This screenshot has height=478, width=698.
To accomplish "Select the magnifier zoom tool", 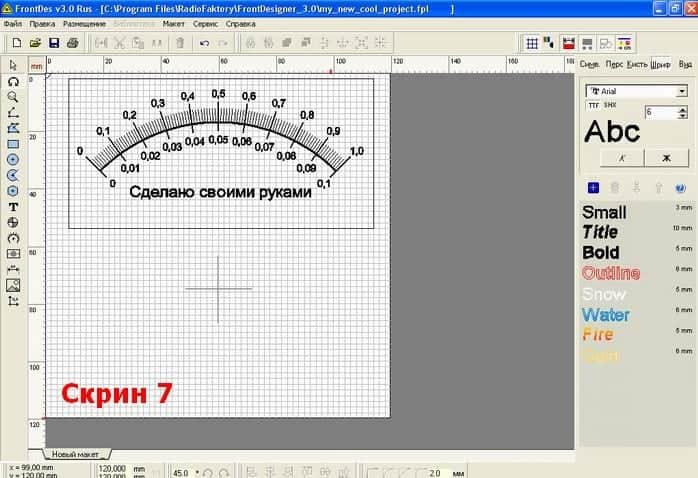I will pos(13,97).
